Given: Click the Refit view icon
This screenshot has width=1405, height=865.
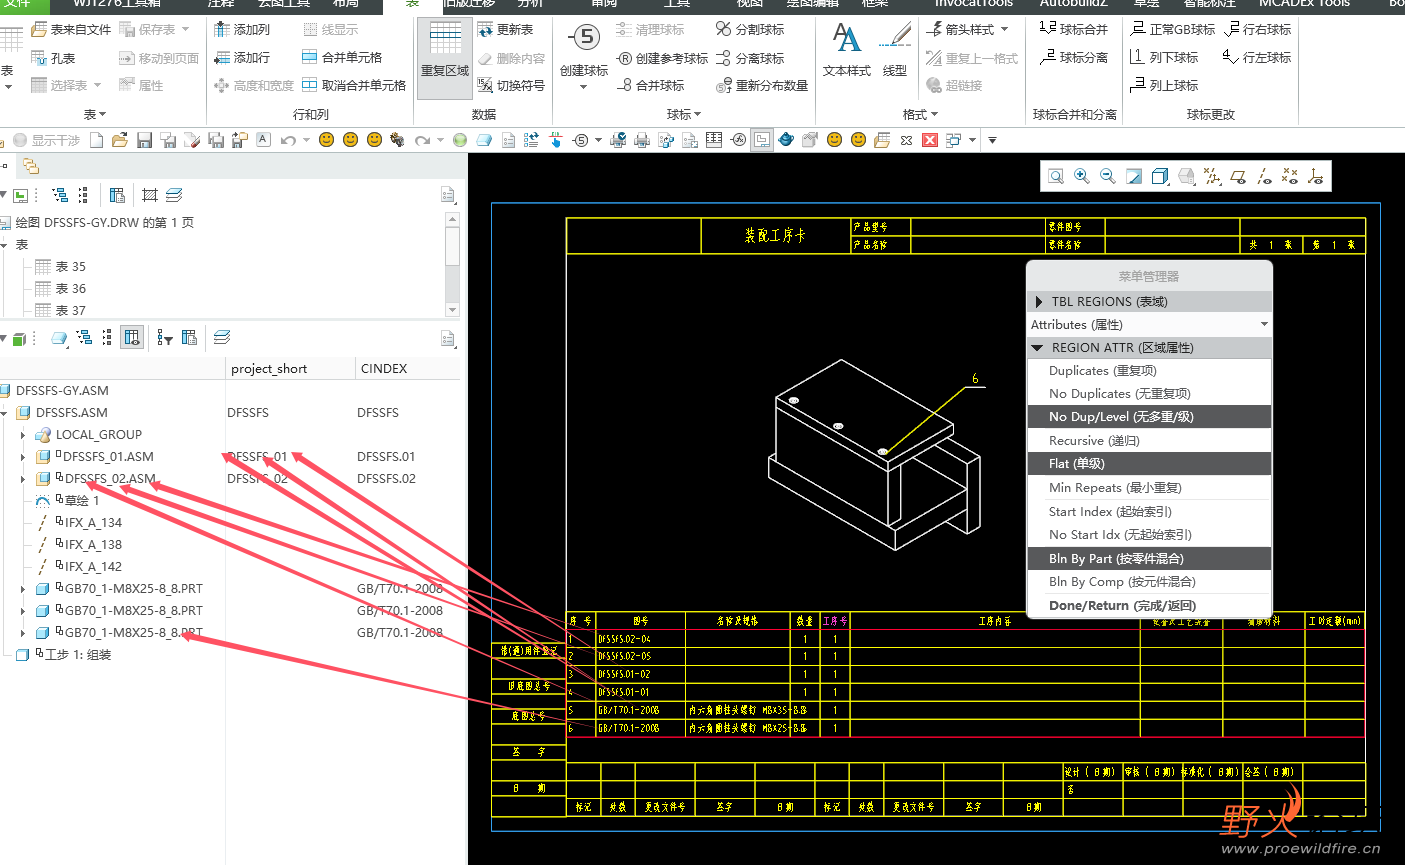Looking at the screenshot, I should (x=1055, y=177).
